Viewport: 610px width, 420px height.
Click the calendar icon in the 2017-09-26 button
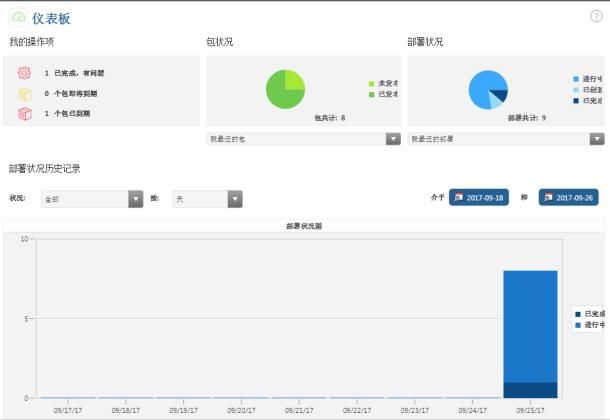click(548, 197)
